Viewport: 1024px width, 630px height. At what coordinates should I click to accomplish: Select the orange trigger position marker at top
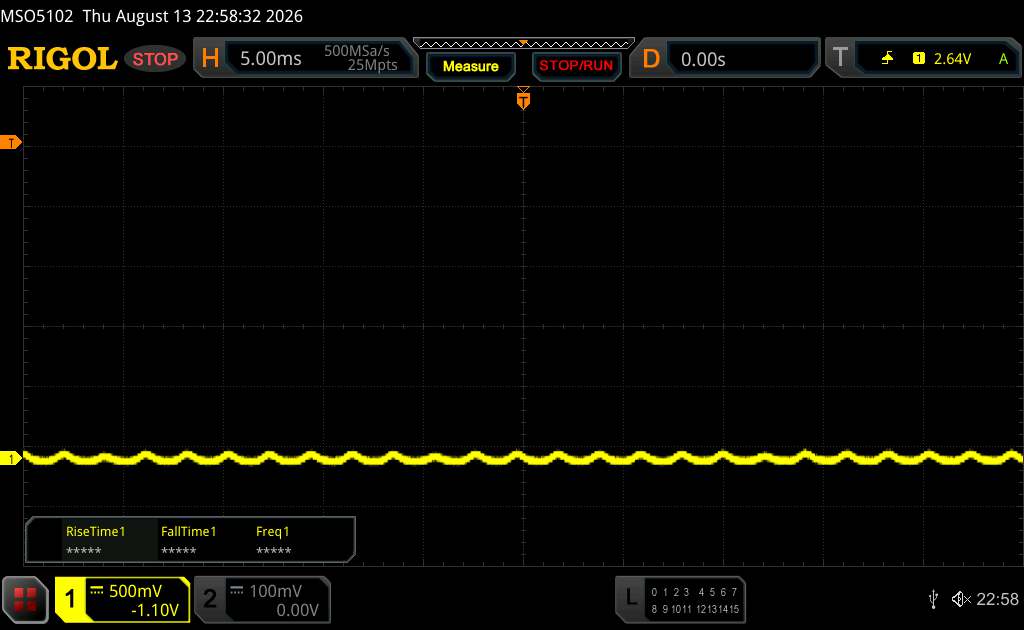click(x=523, y=100)
